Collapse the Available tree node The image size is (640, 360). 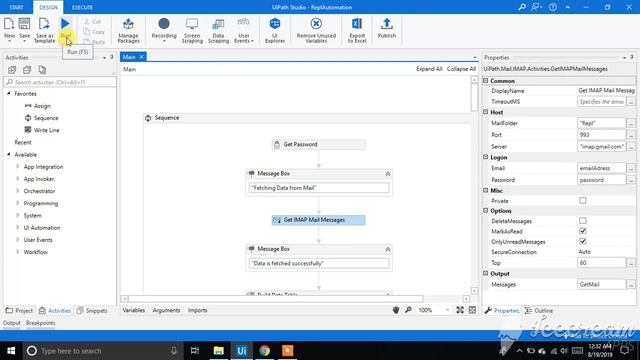point(9,154)
